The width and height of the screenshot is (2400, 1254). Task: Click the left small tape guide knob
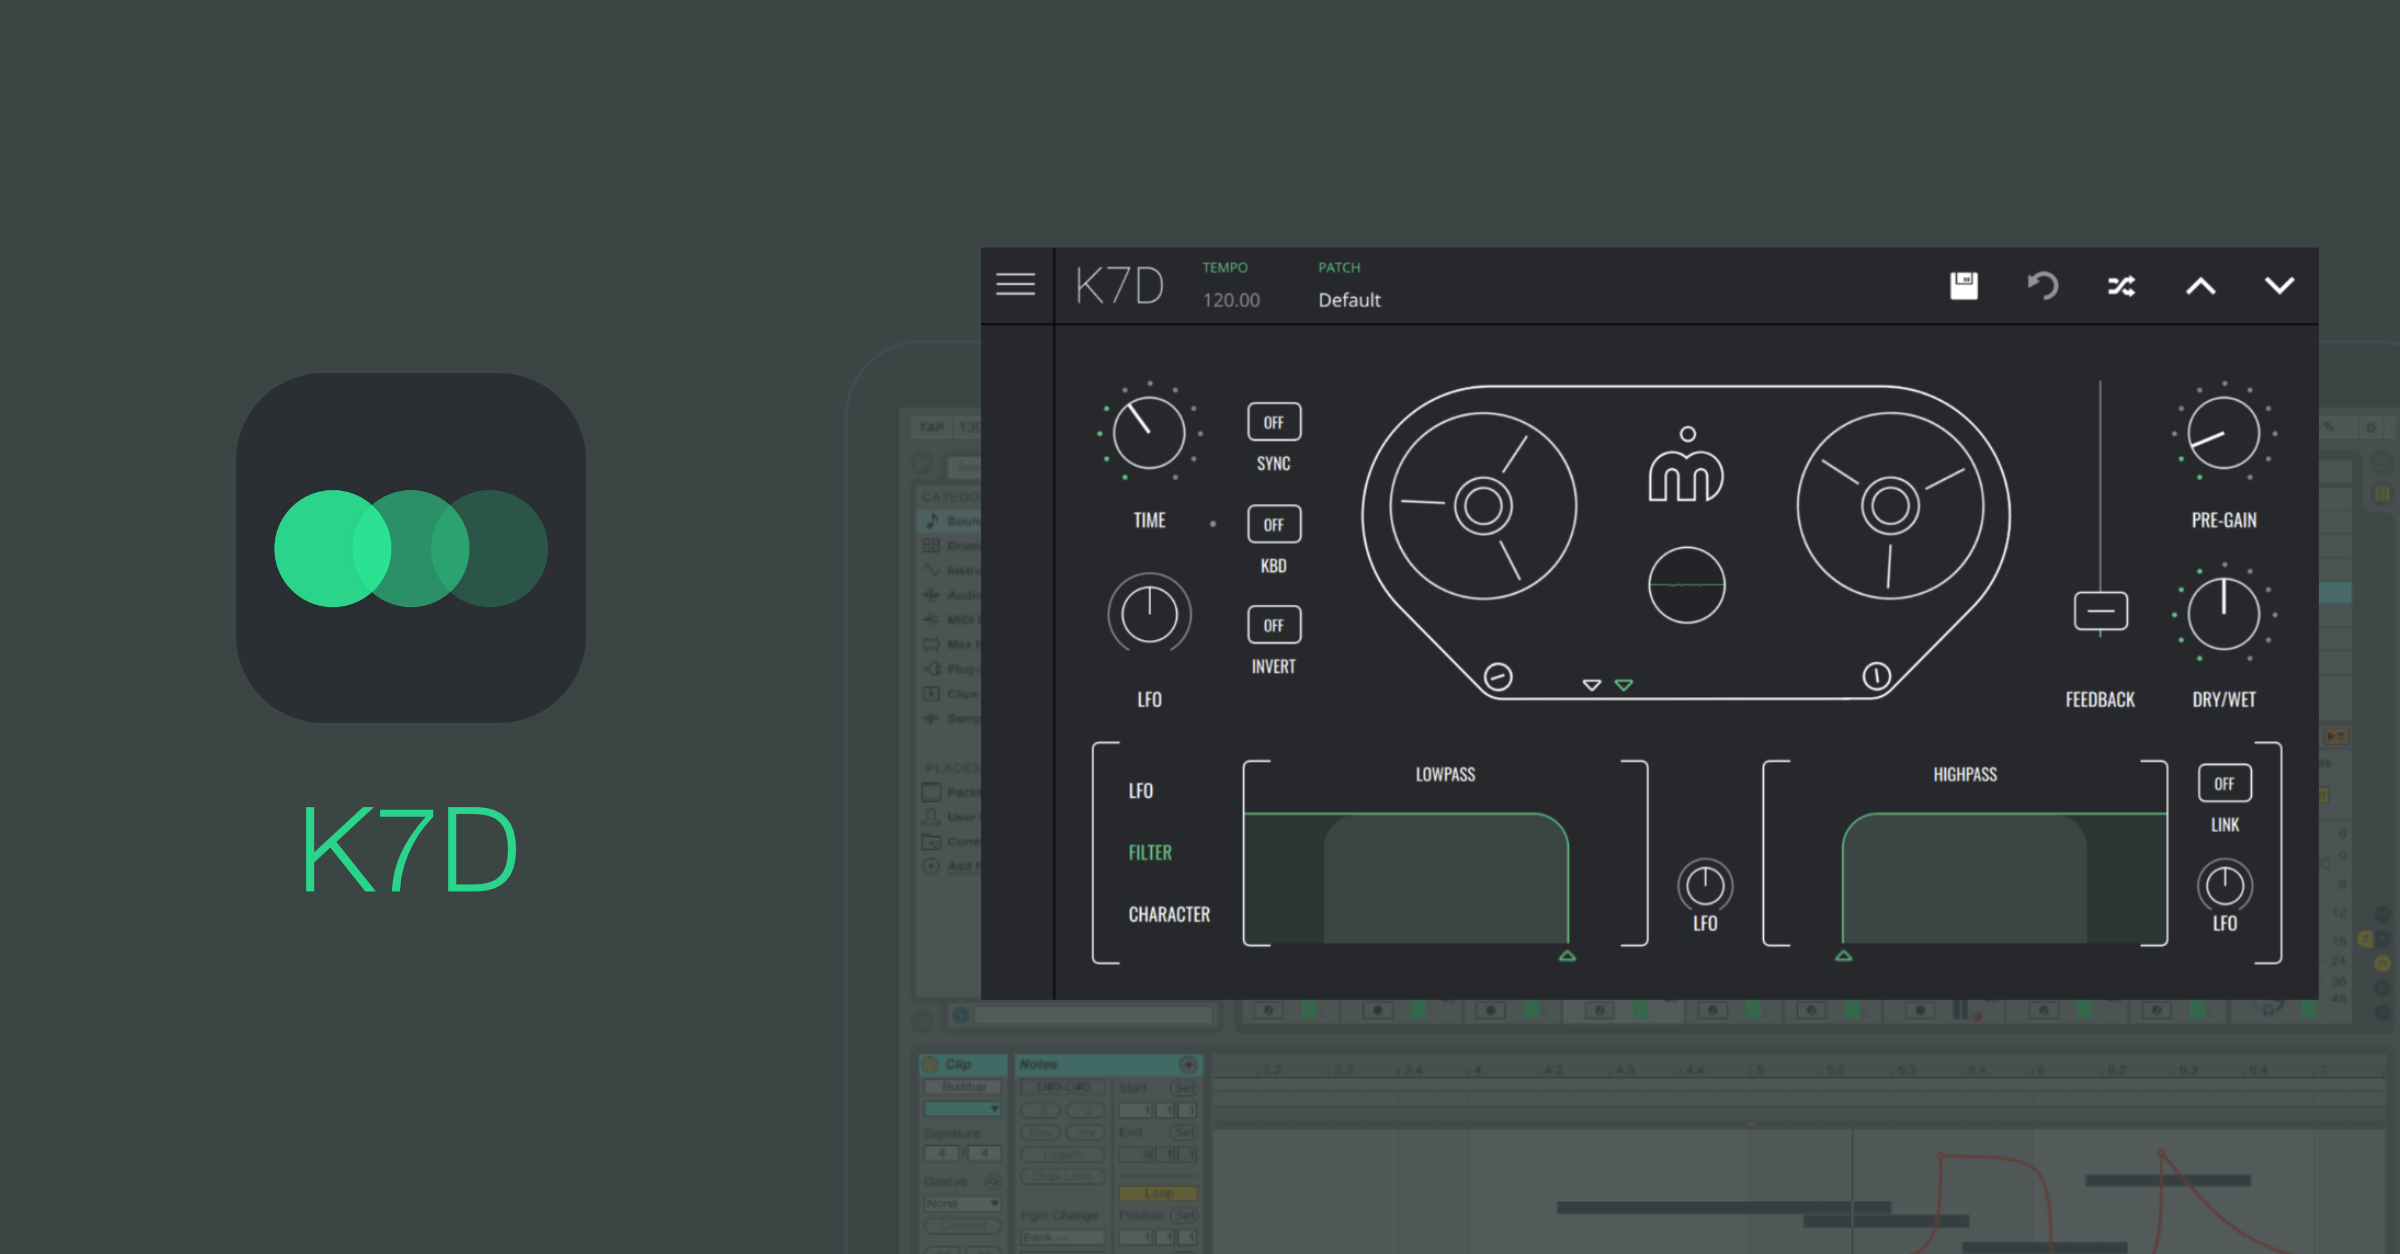pyautogui.click(x=1498, y=677)
